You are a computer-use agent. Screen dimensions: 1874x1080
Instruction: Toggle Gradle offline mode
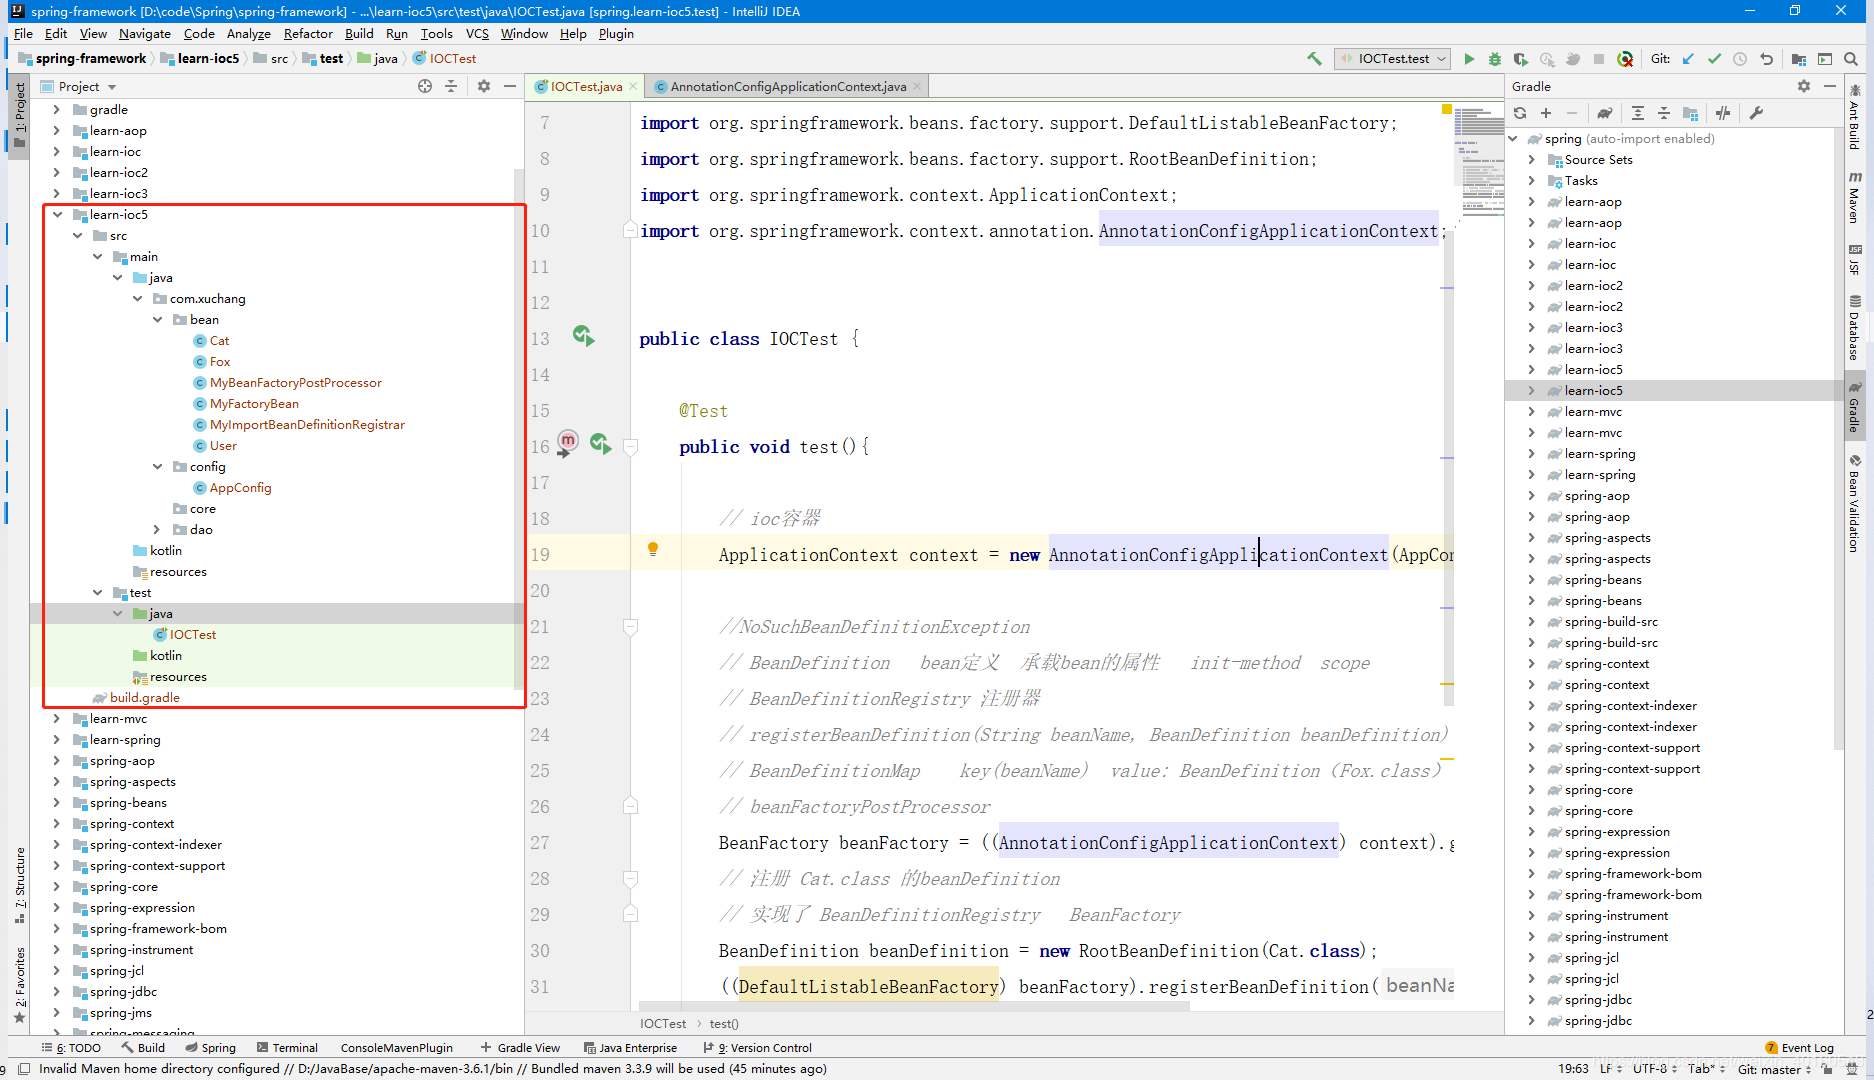pos(1723,113)
